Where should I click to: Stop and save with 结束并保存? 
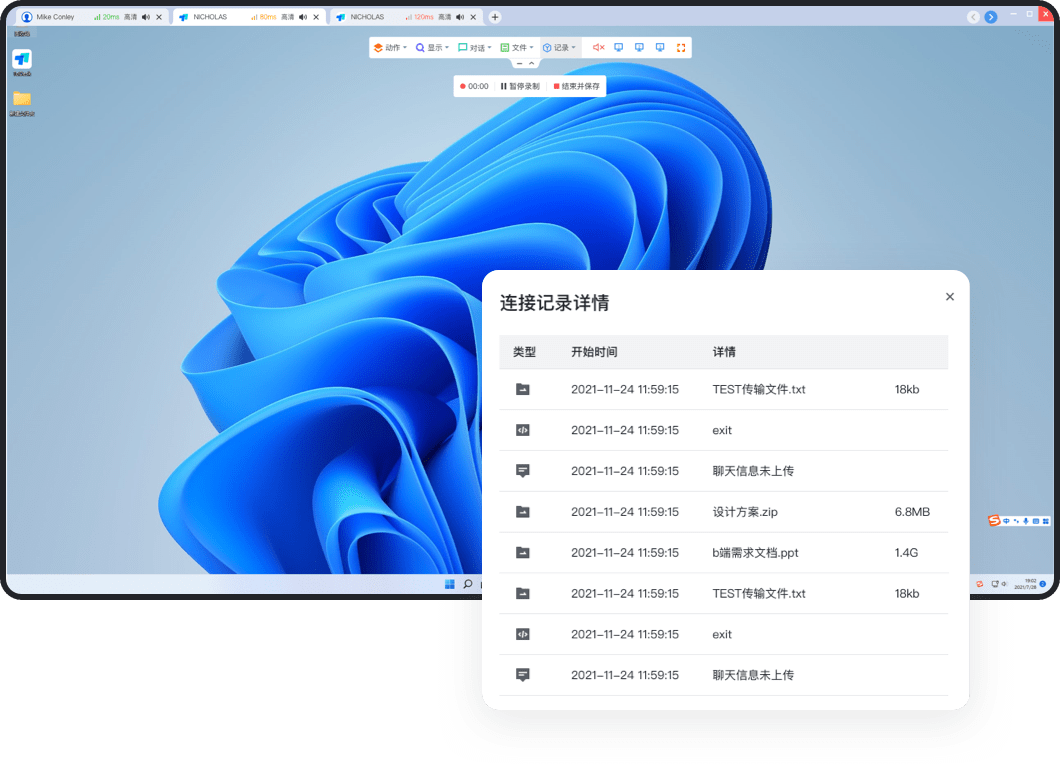pos(577,87)
